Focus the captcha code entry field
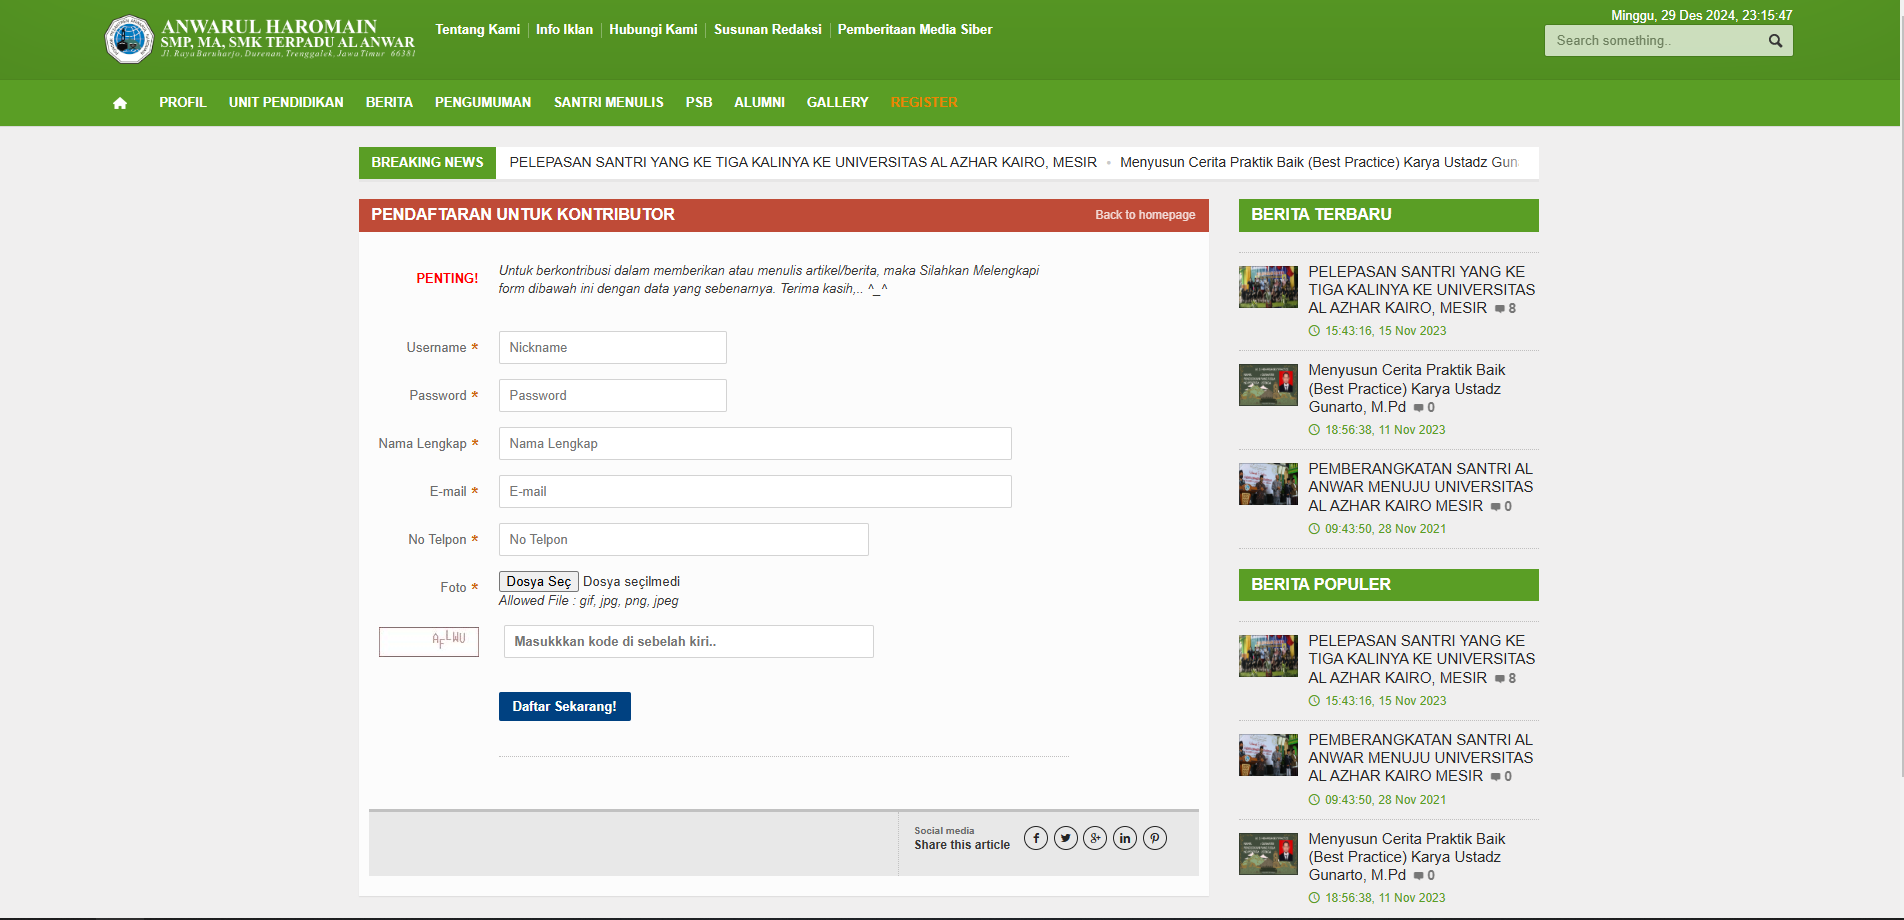The width and height of the screenshot is (1904, 920). [x=689, y=642]
